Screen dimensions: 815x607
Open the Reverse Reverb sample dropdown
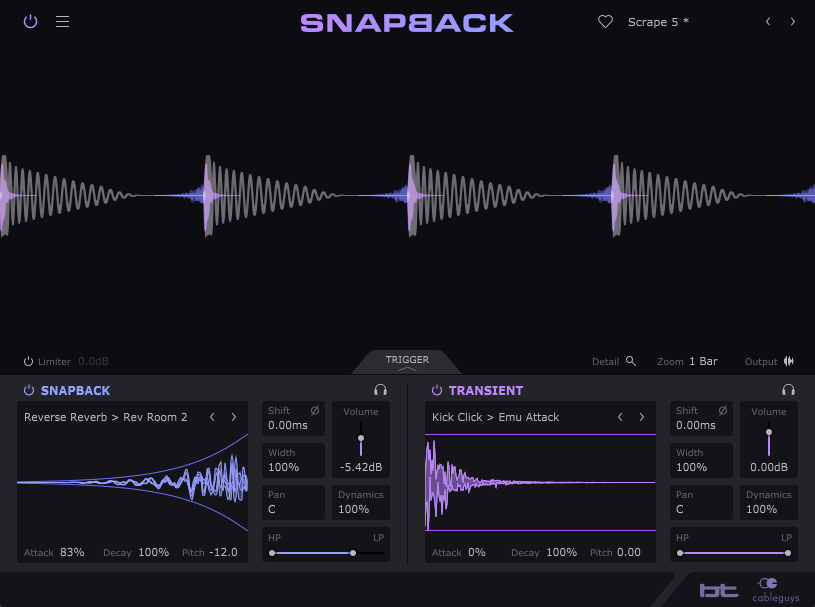coord(106,417)
